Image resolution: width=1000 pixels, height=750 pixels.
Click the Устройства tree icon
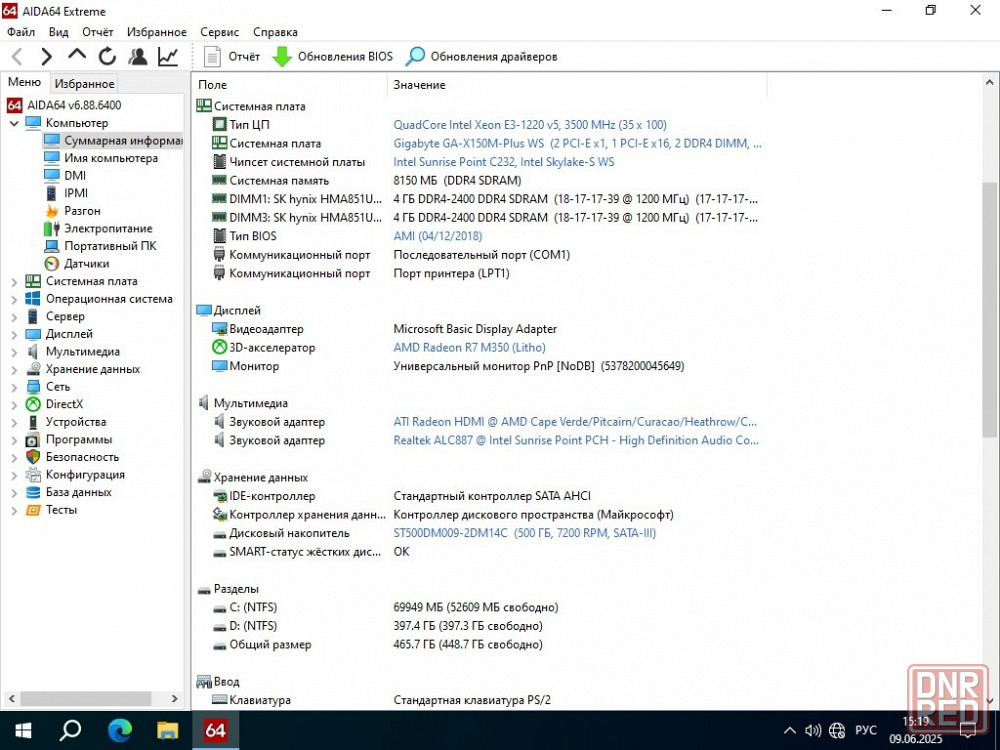(33, 422)
